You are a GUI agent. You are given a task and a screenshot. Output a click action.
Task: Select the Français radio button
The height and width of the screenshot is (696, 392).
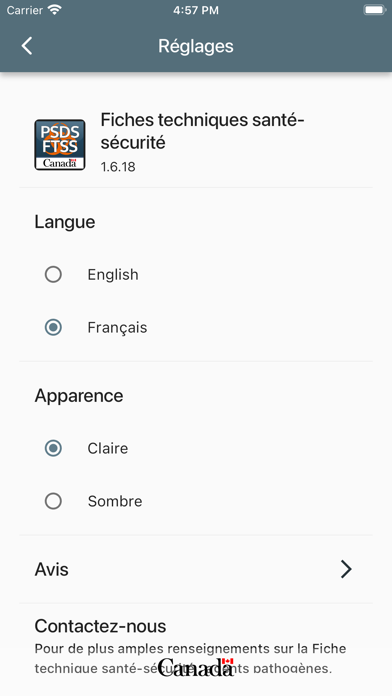pyautogui.click(x=53, y=328)
